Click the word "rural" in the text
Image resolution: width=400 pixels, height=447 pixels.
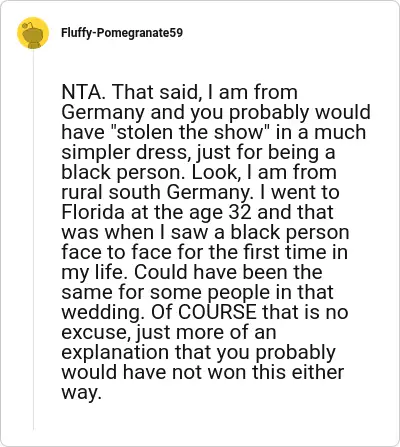(83, 192)
